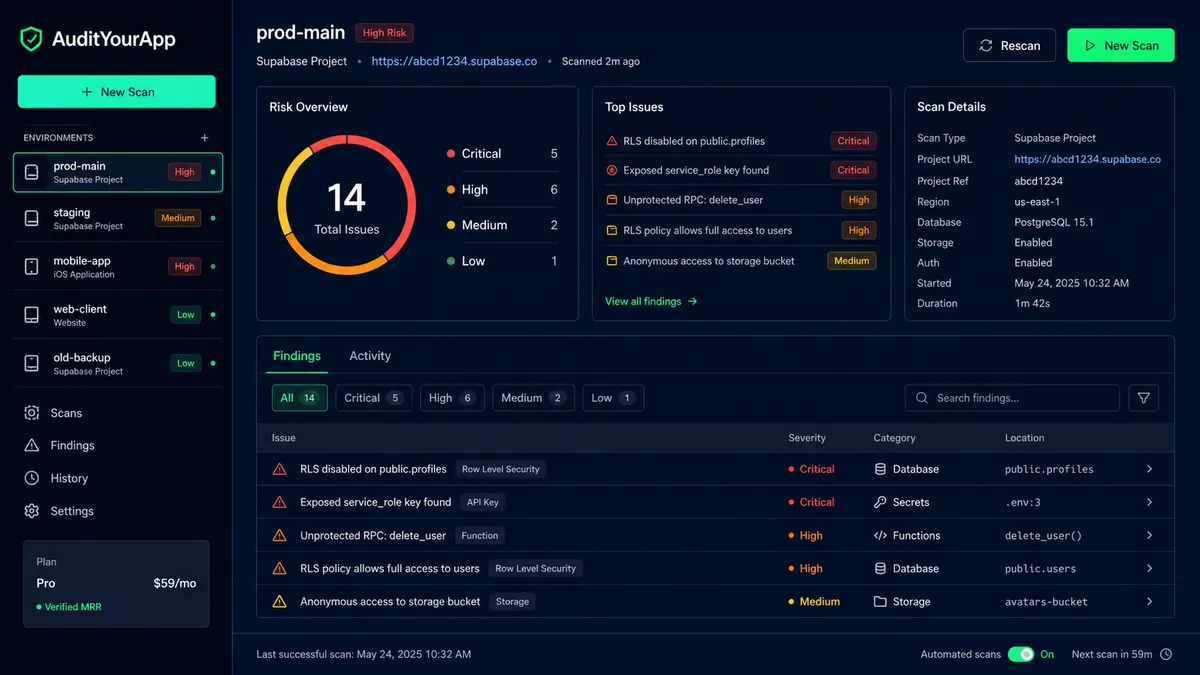Click the schedule clock icon beside Next scan
This screenshot has height=675, width=1200.
pos(1165,654)
